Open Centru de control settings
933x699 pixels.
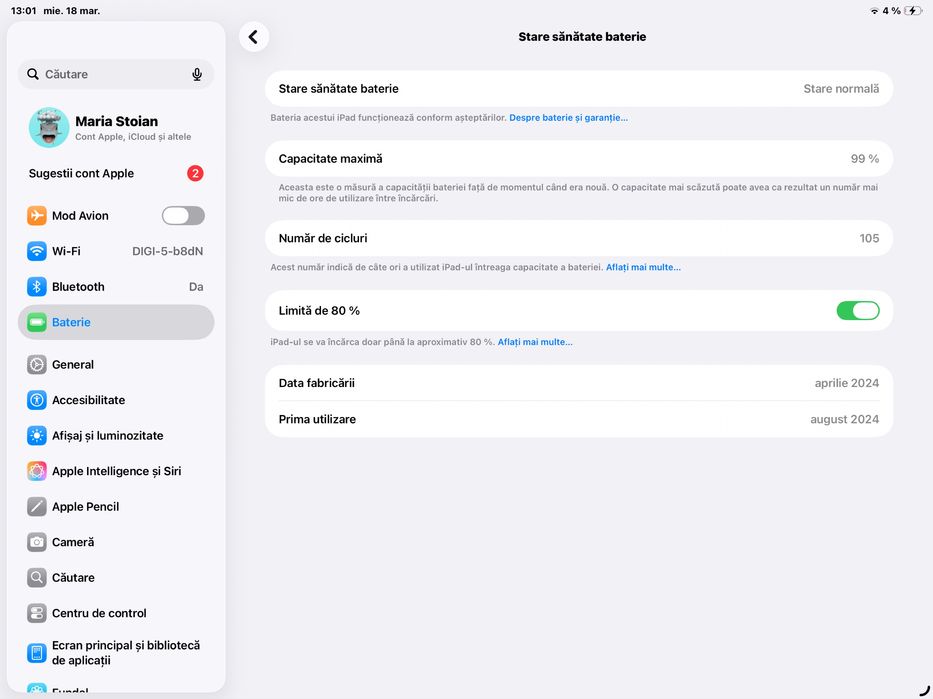[x=116, y=613]
